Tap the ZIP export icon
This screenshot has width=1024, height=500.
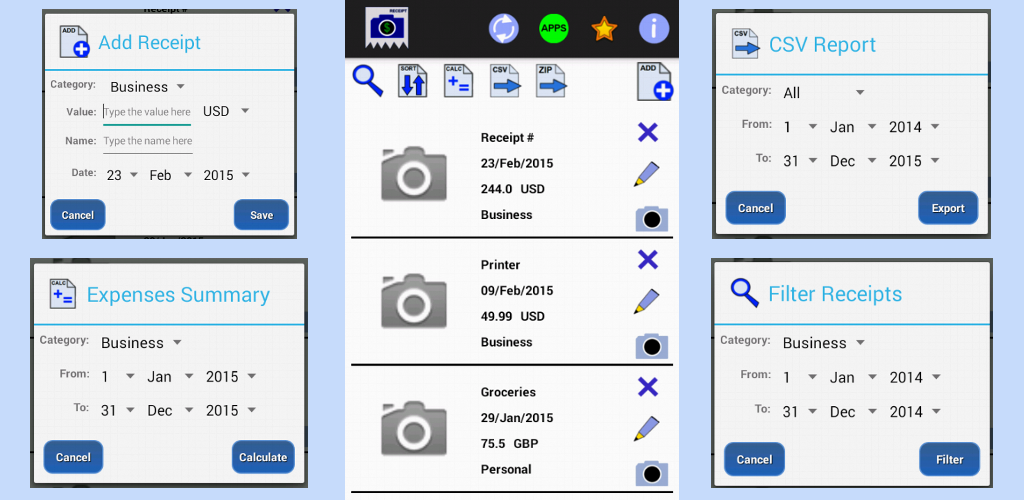pyautogui.click(x=551, y=81)
